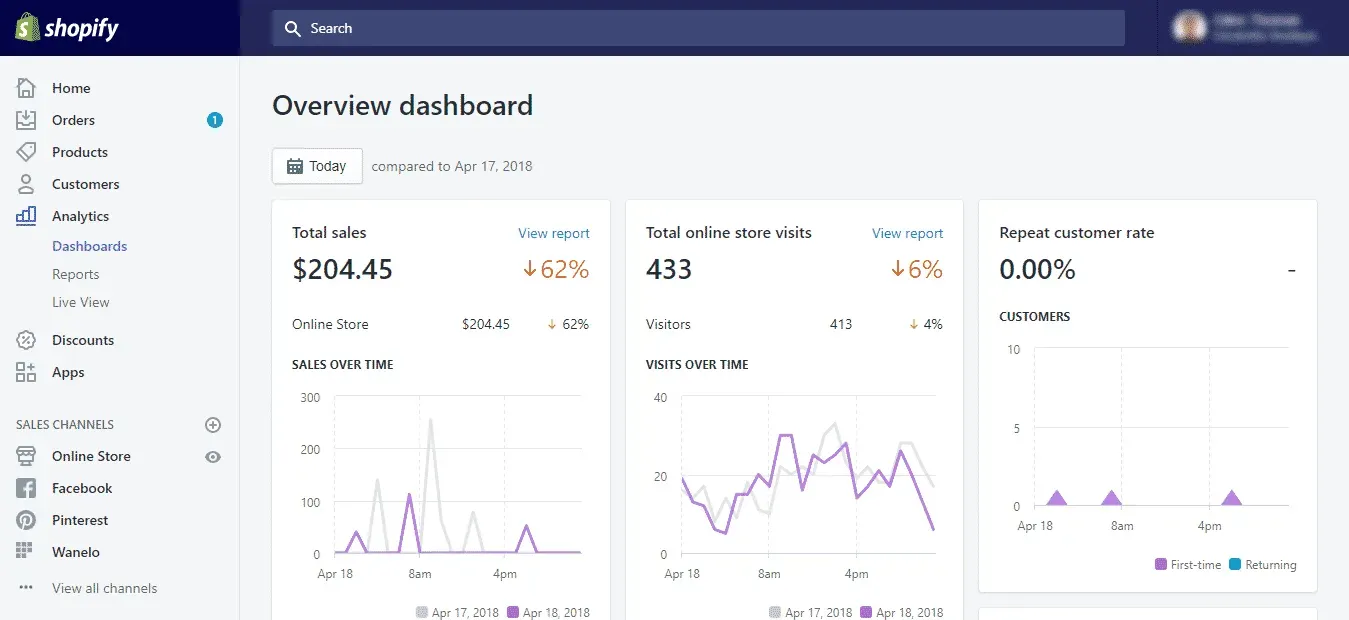The image size is (1349, 620).
Task: Click into the top search field
Action: coord(699,28)
